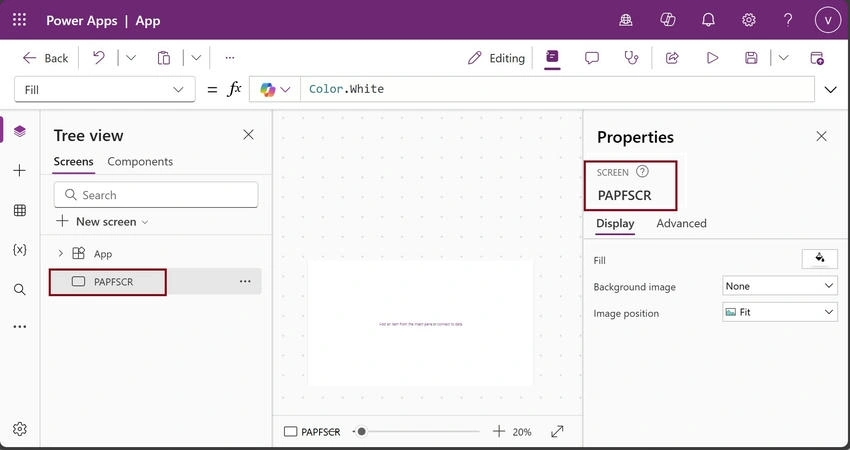
Task: Open notifications bell
Action: [708, 21]
